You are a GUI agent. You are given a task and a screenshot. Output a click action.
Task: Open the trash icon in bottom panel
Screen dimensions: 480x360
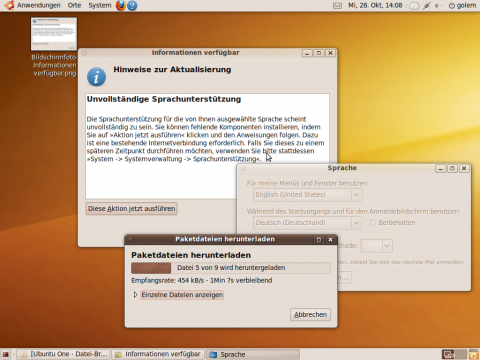pyautogui.click(x=474, y=354)
